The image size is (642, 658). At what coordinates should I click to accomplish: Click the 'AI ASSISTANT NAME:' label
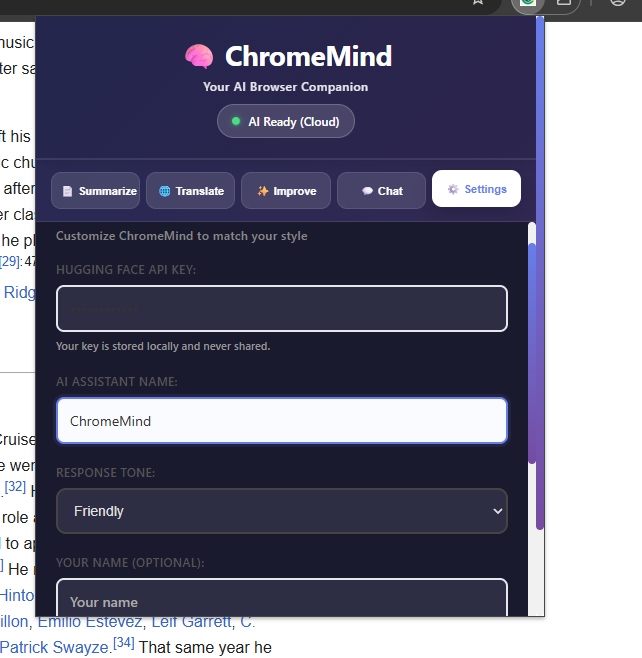point(117,382)
